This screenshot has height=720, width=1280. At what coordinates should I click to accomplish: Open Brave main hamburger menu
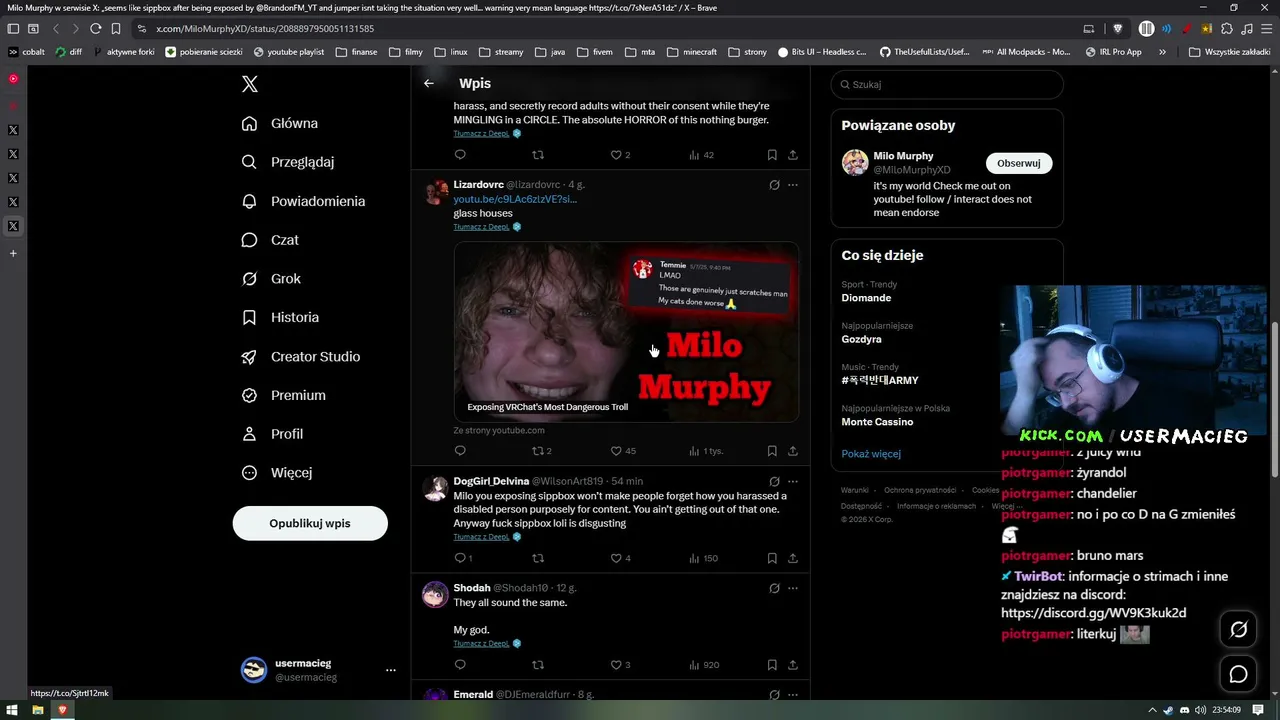pos(1267,29)
